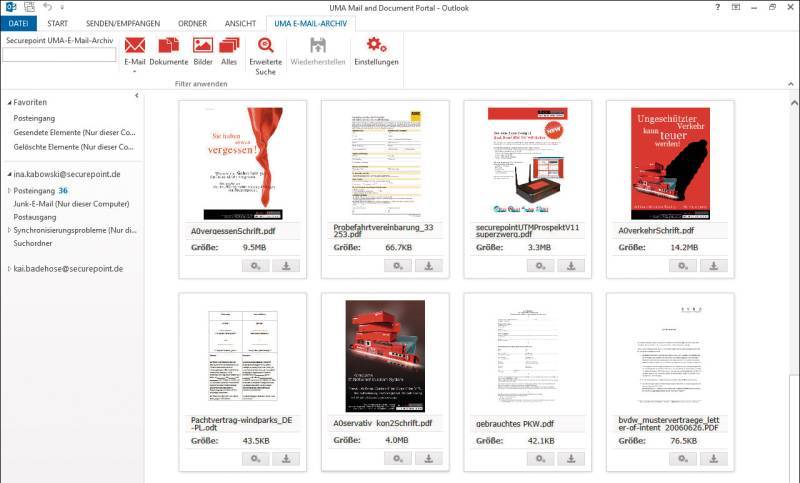Expand the Posteingang 36 folder
800x483 pixels.
[x=9, y=191]
